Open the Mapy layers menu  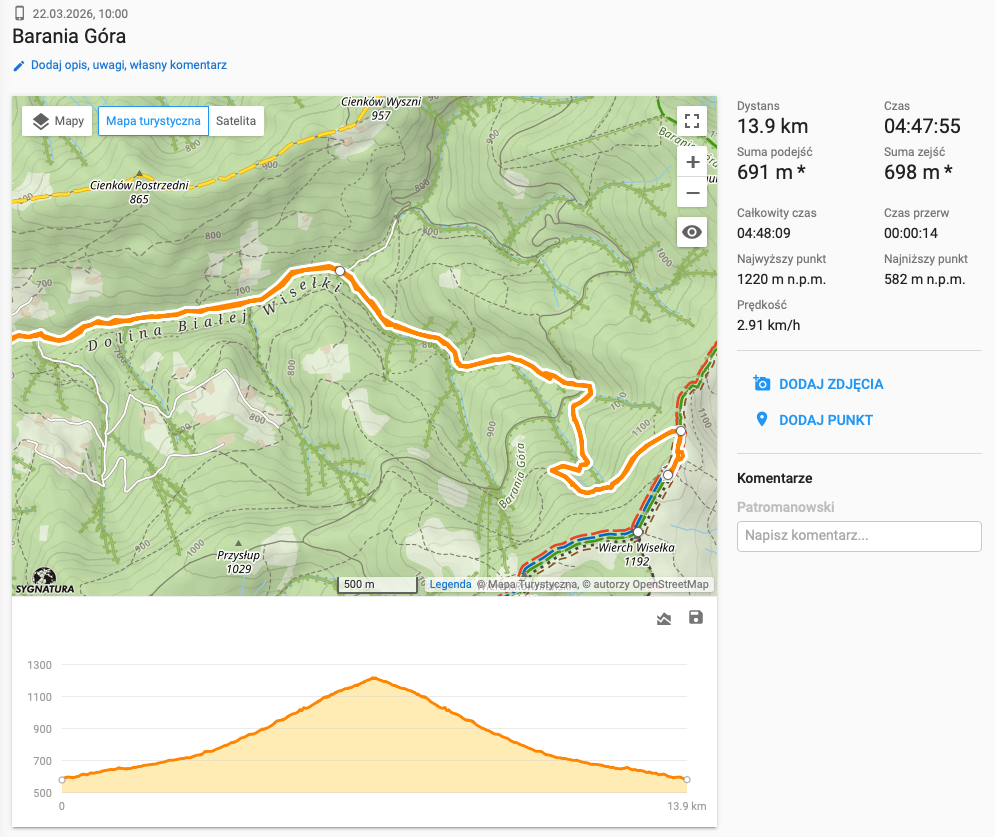58,121
